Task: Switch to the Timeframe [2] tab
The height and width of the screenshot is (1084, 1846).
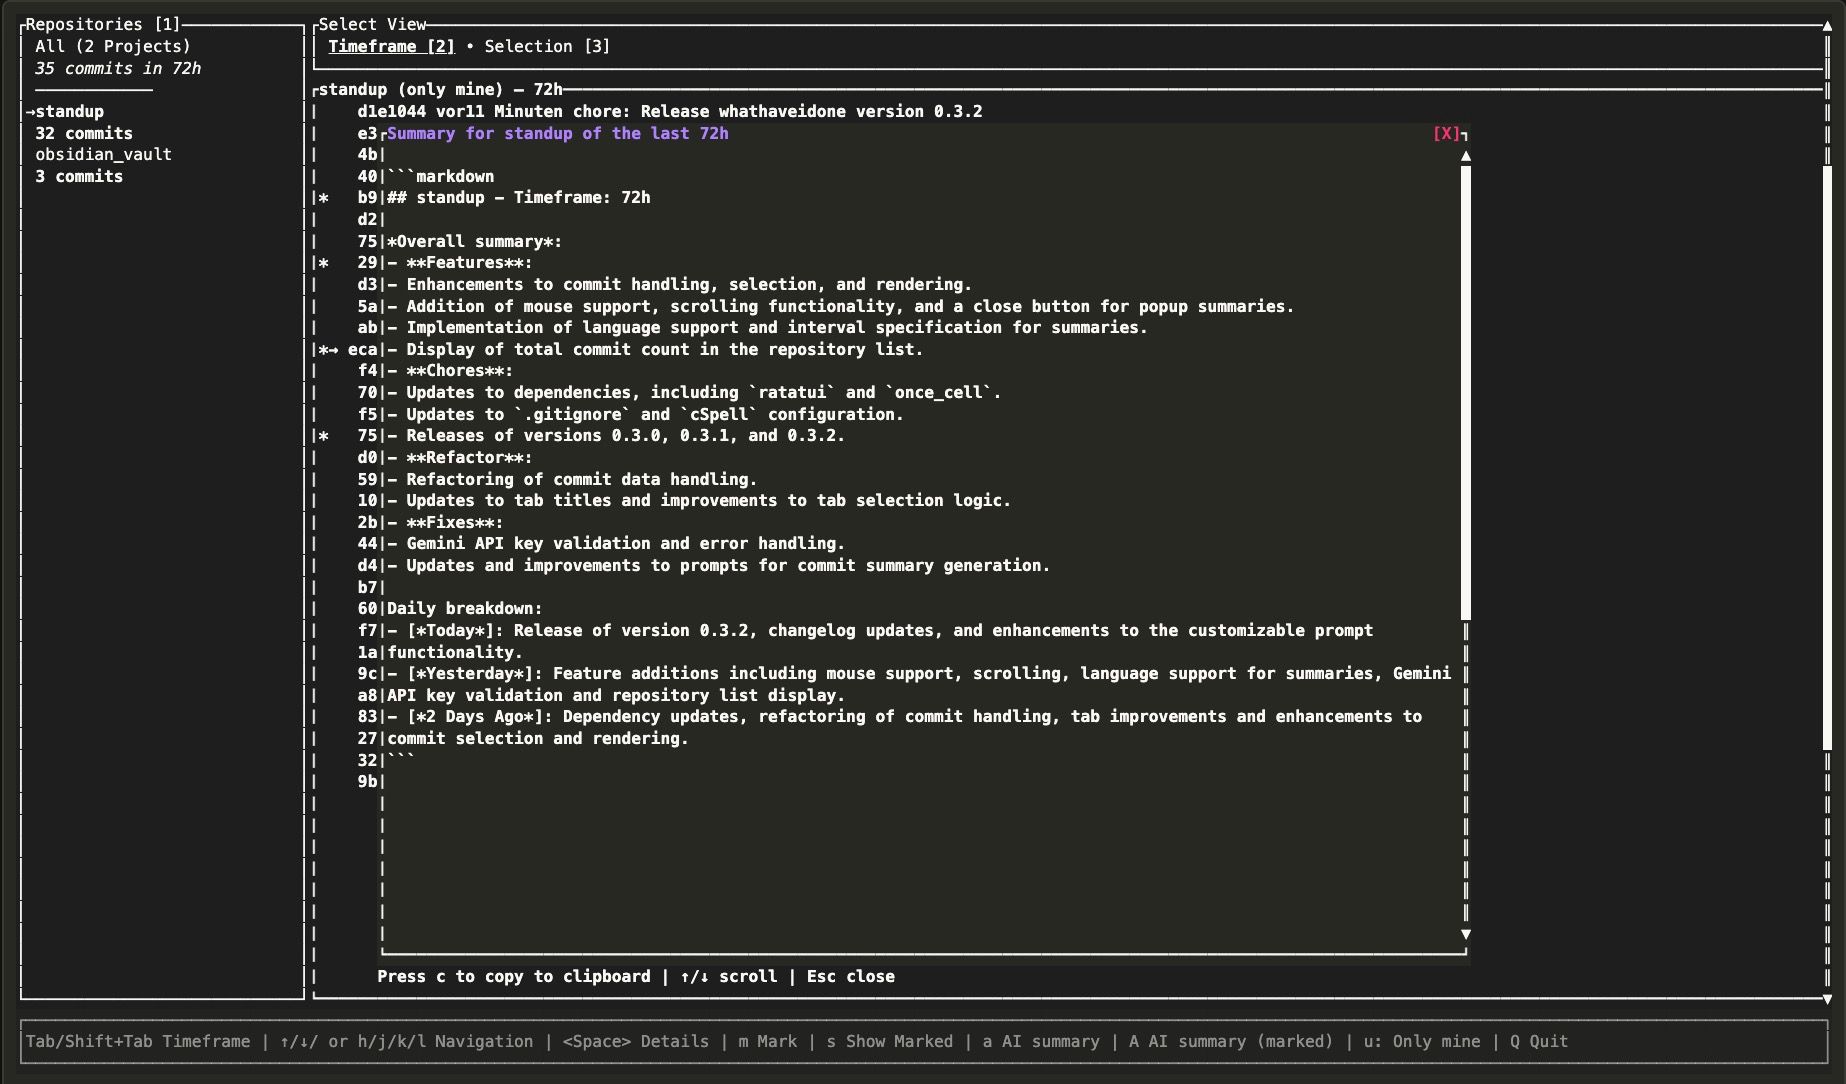Action: pos(391,46)
